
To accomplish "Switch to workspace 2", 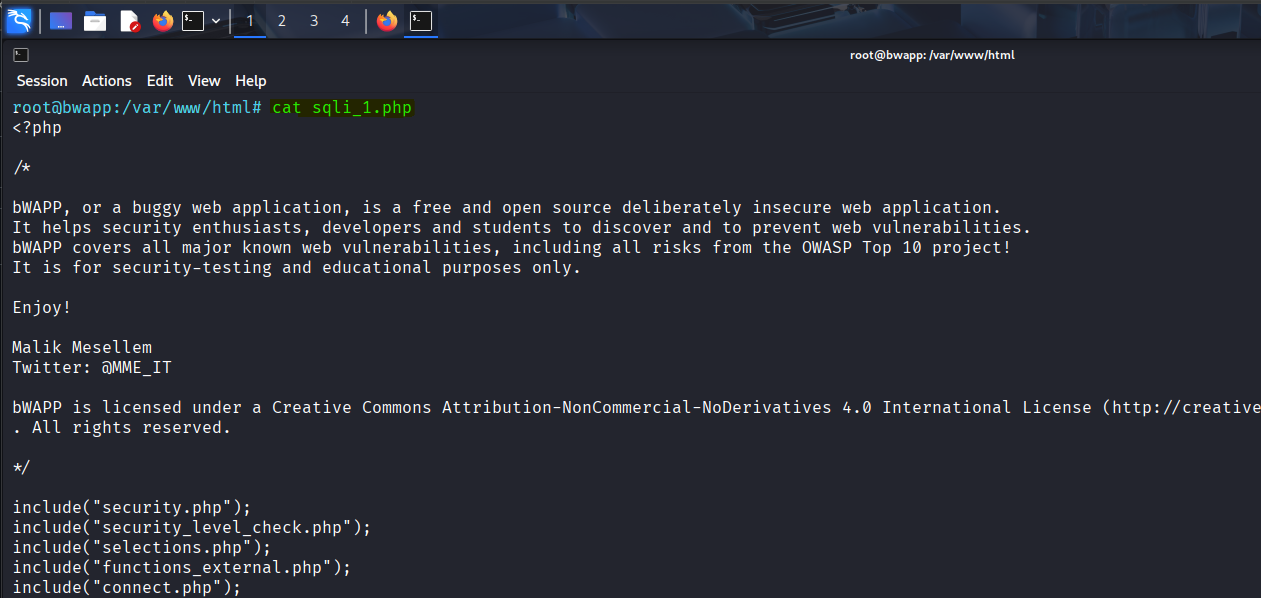I will pyautogui.click(x=282, y=21).
